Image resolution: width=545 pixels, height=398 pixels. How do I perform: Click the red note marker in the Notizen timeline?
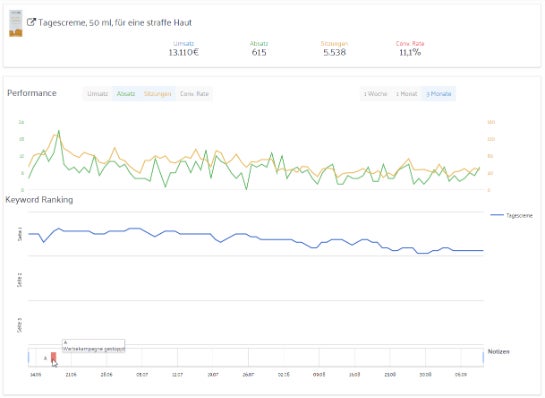click(x=54, y=357)
